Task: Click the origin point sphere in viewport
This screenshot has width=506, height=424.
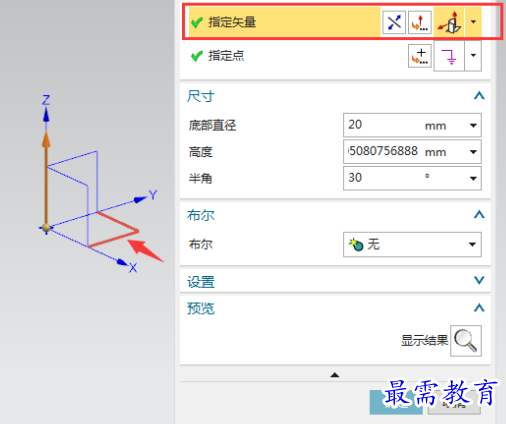Action: (x=46, y=228)
